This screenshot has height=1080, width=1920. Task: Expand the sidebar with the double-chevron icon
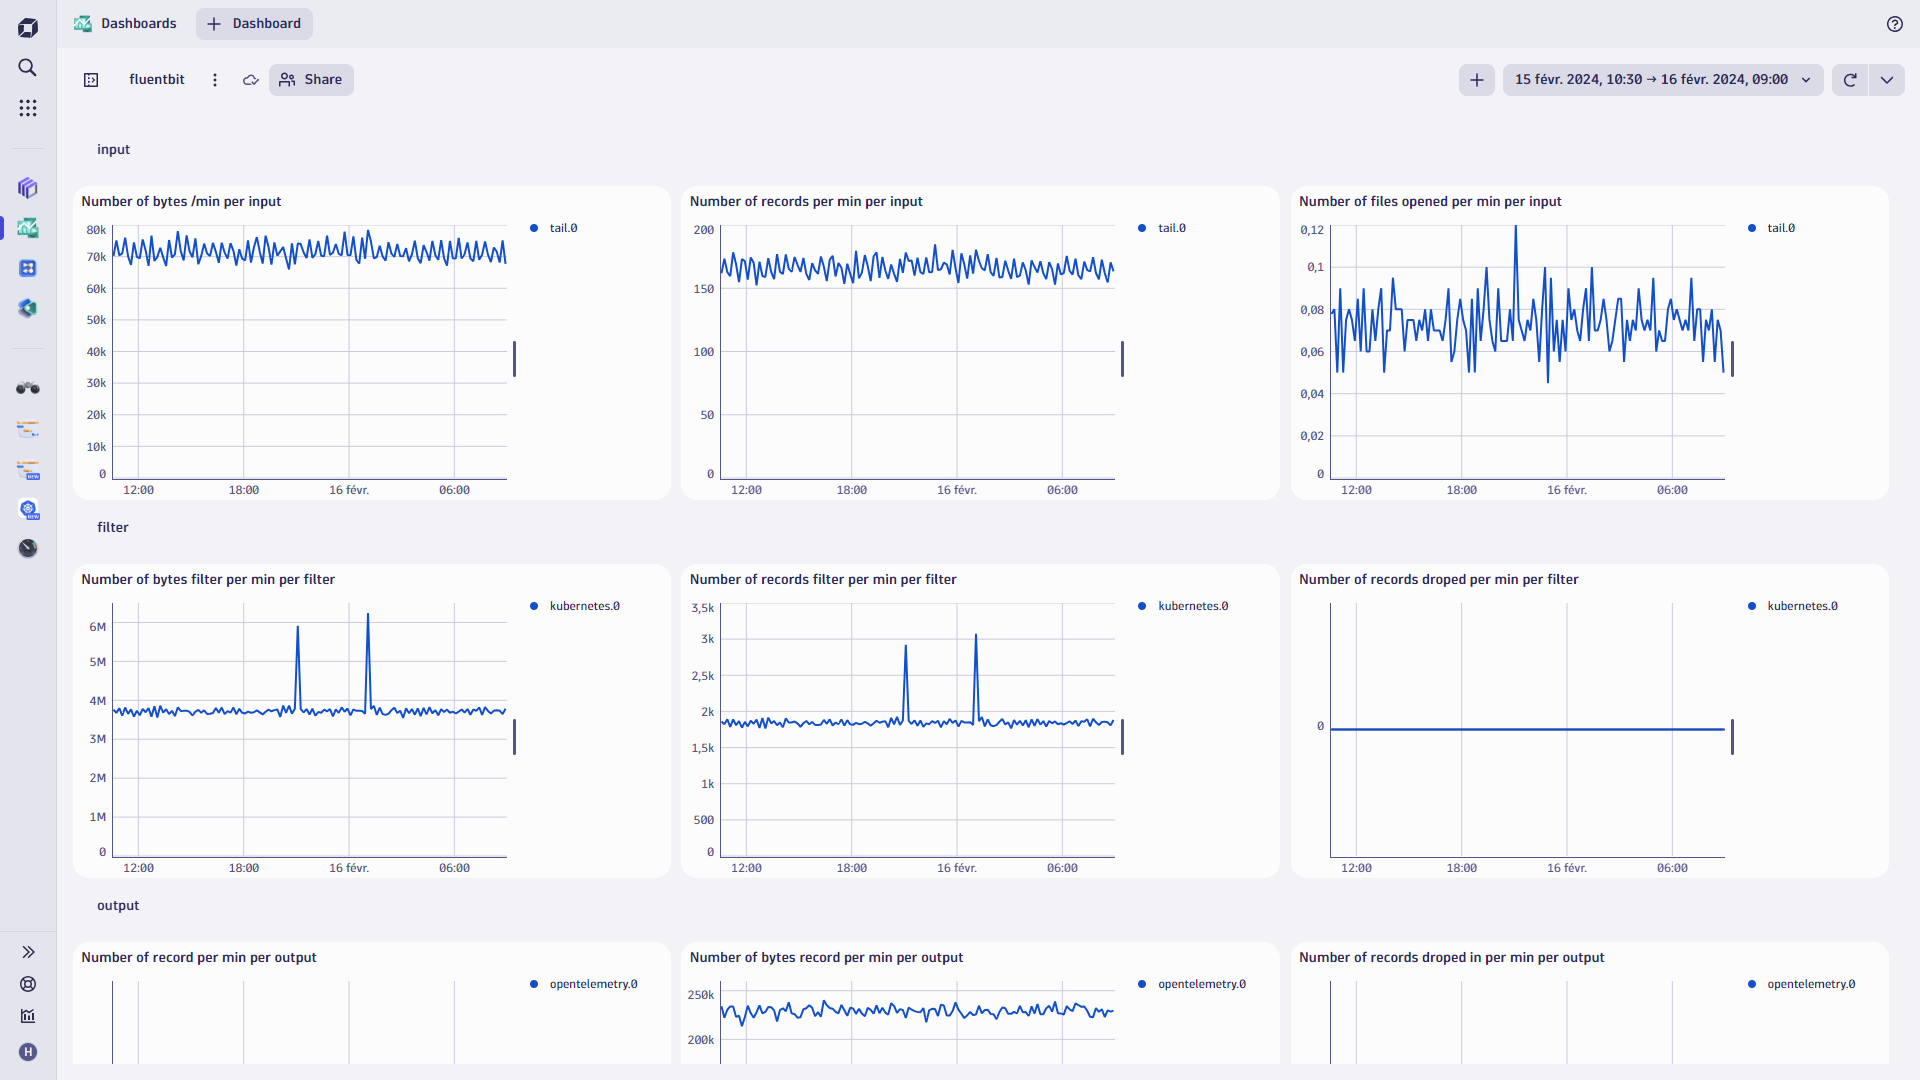tap(28, 952)
